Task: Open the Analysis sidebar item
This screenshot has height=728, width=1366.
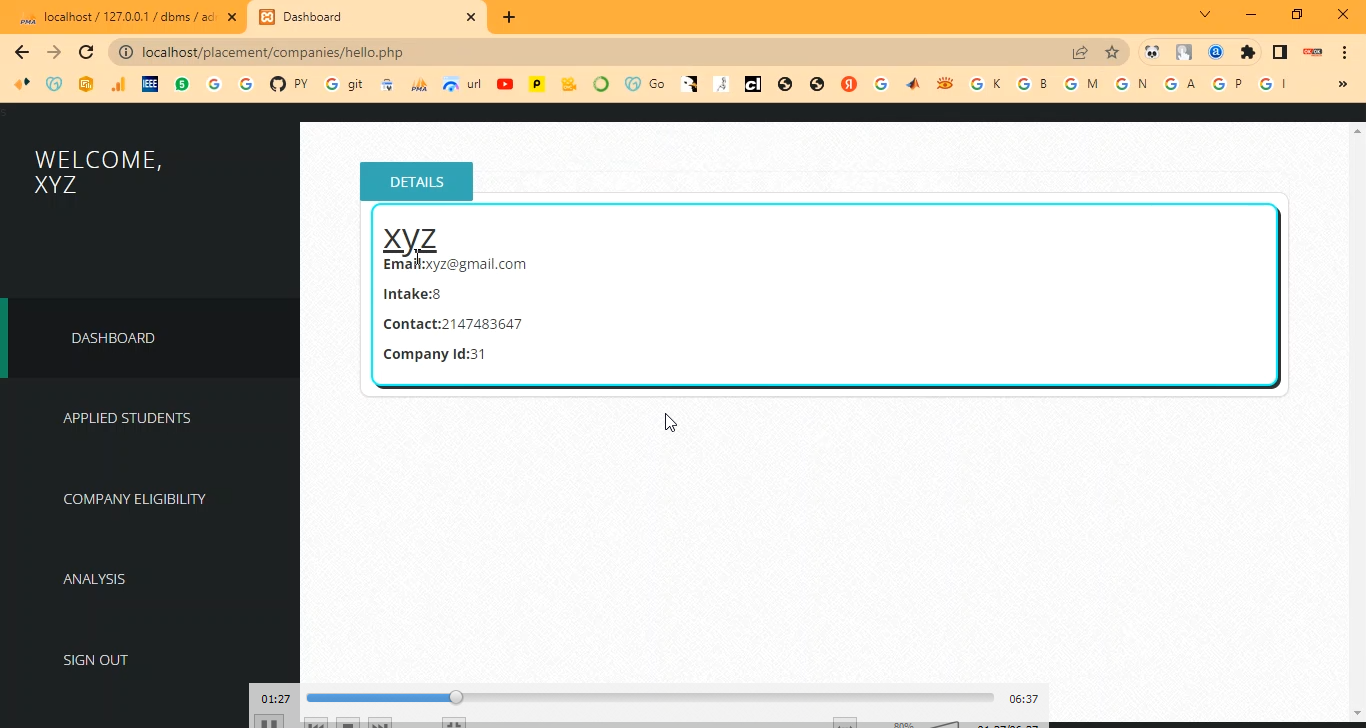Action: coord(94,579)
